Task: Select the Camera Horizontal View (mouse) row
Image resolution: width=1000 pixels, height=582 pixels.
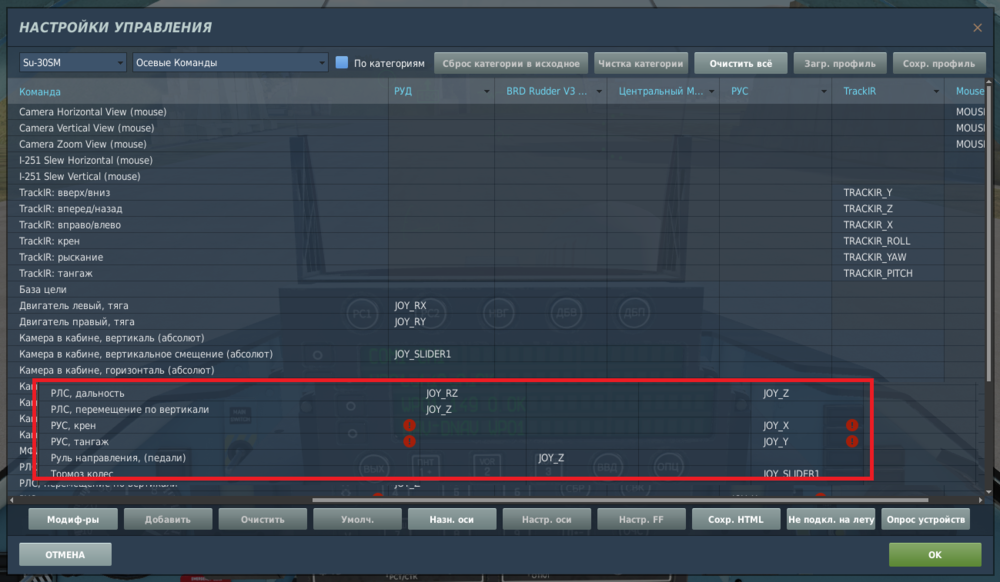Action: (x=496, y=112)
